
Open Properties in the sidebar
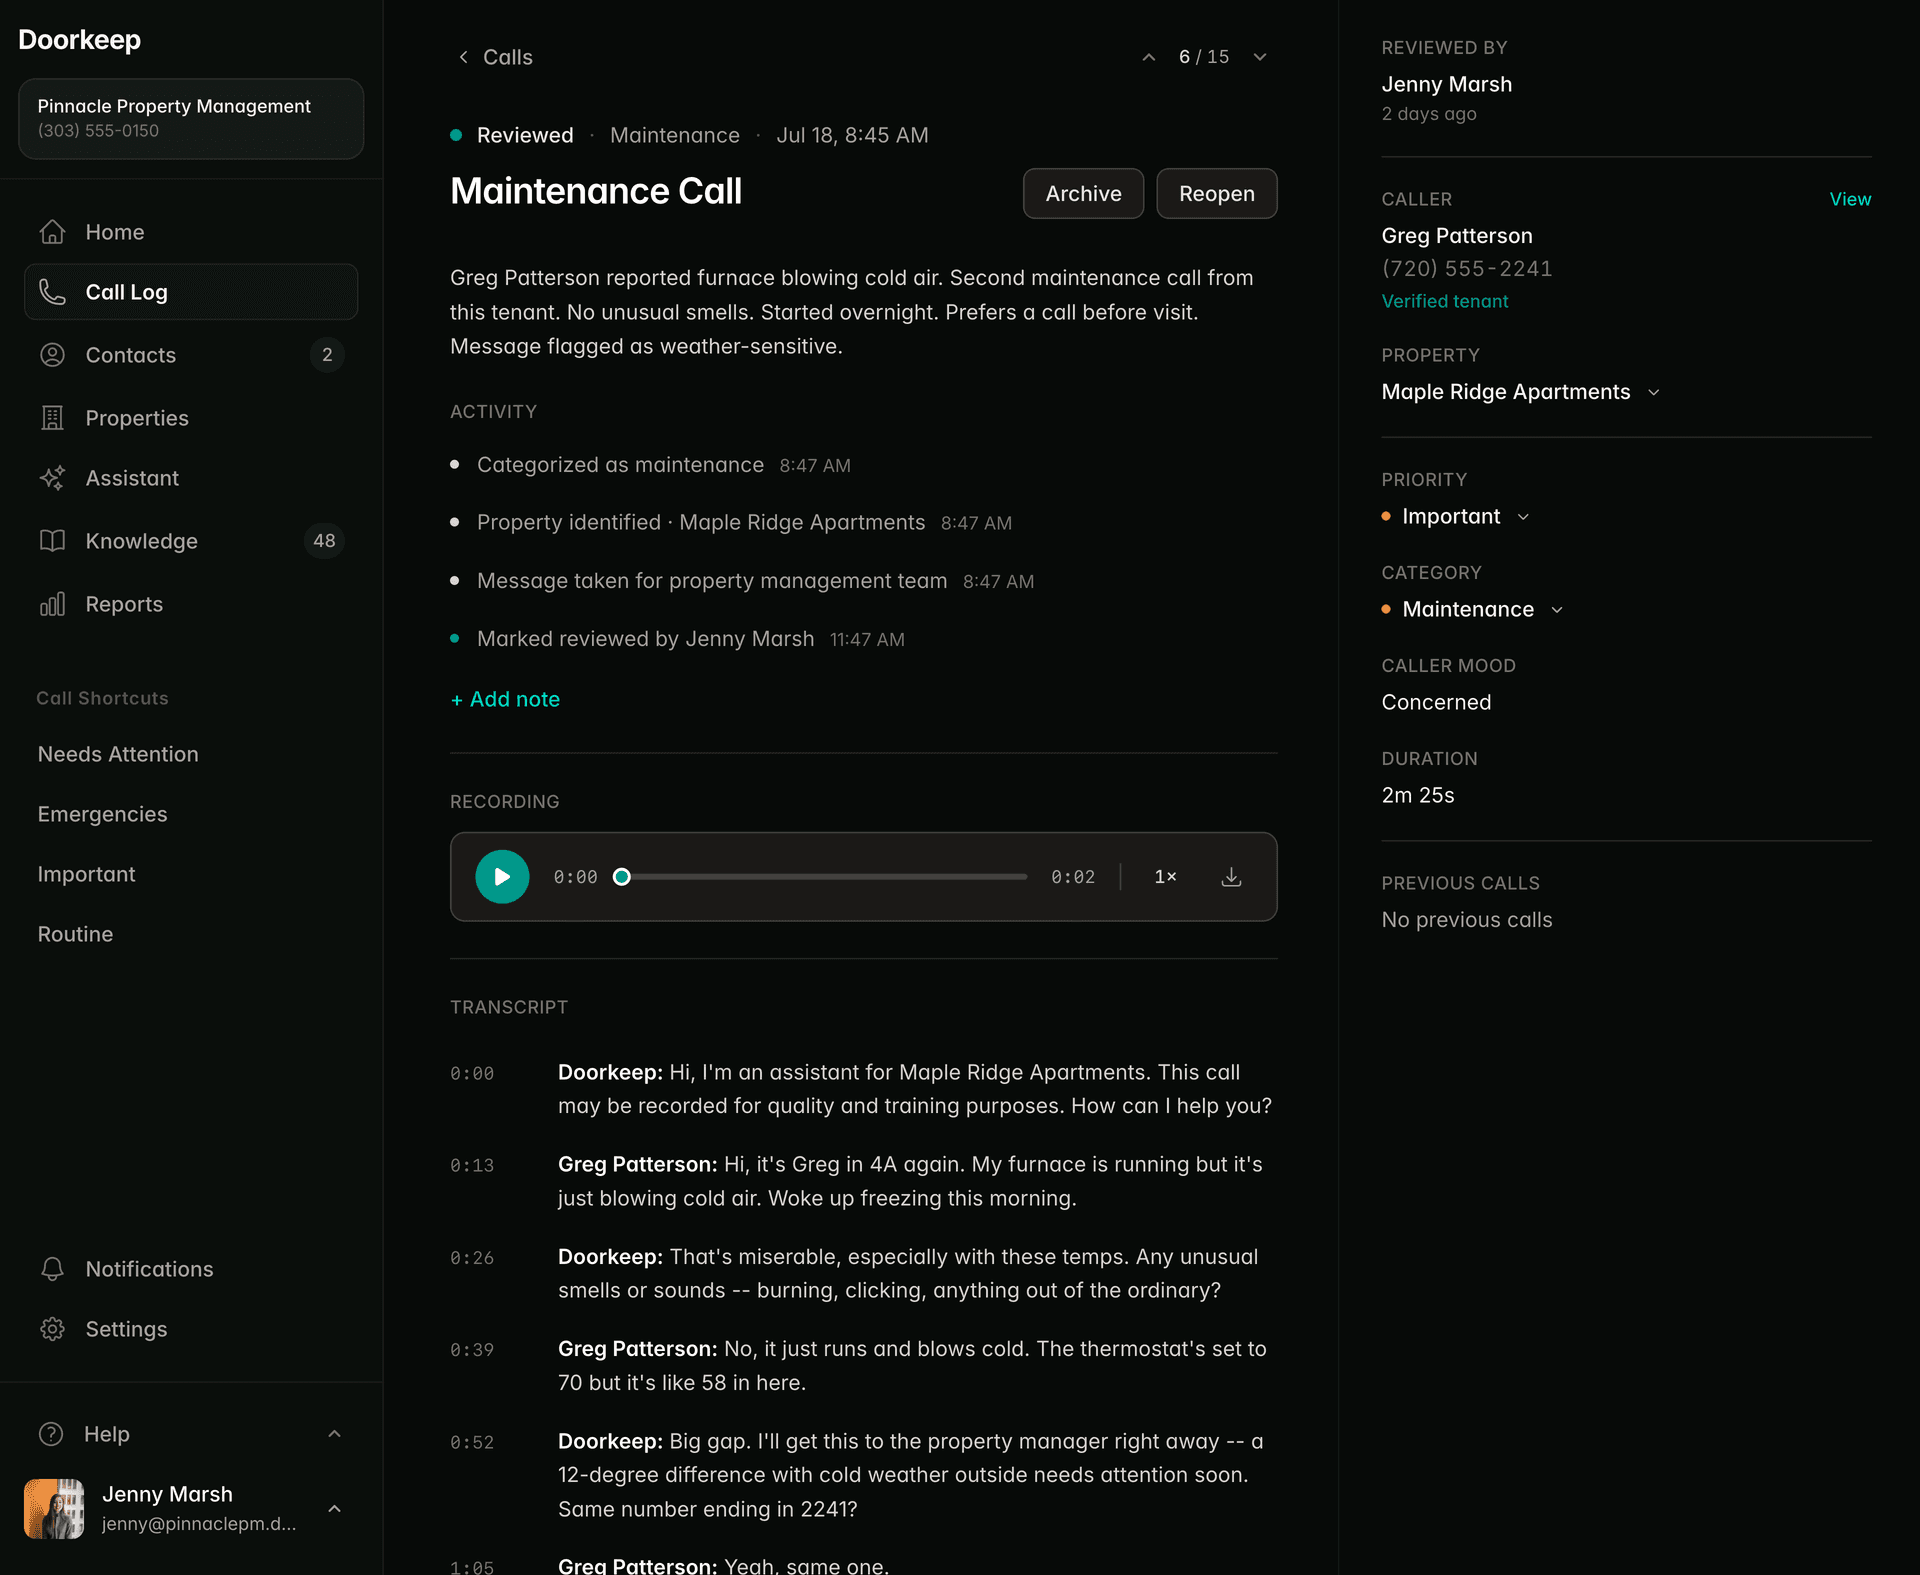click(x=191, y=418)
